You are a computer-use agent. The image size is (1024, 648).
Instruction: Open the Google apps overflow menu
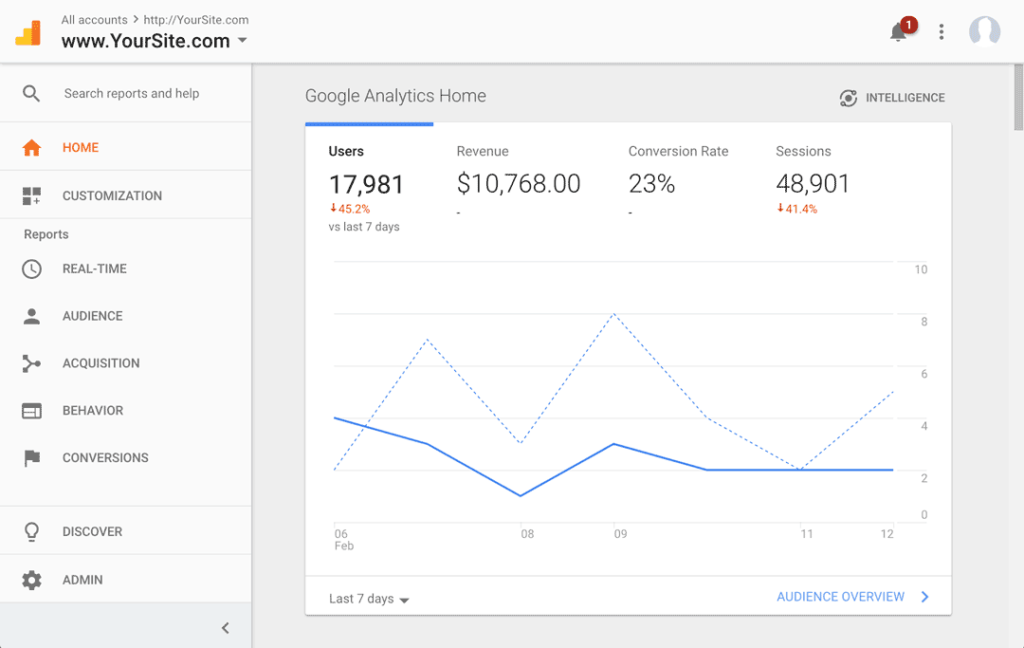(941, 31)
